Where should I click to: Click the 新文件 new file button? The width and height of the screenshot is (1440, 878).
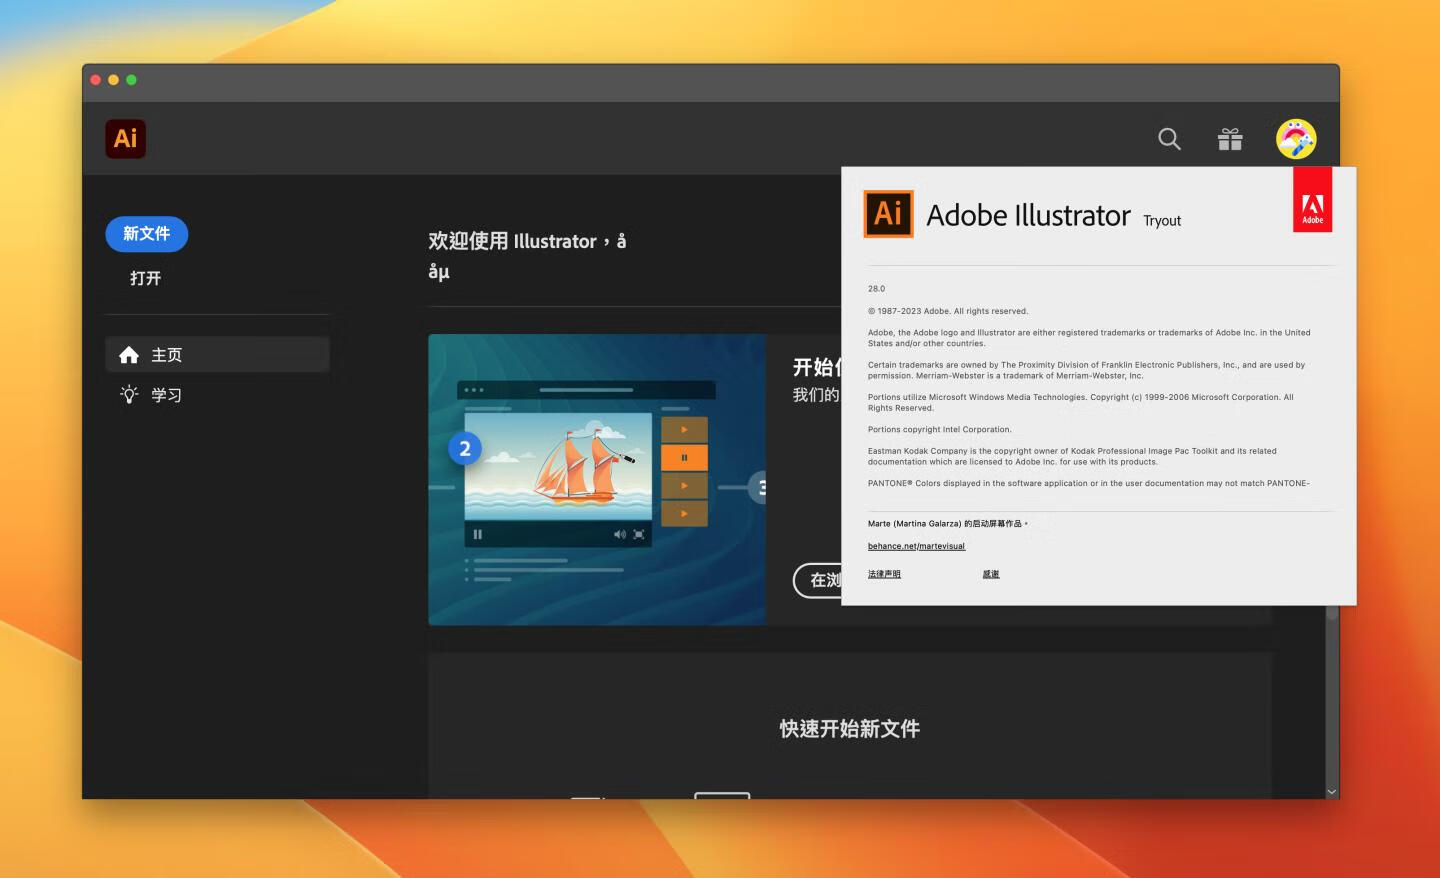point(147,234)
